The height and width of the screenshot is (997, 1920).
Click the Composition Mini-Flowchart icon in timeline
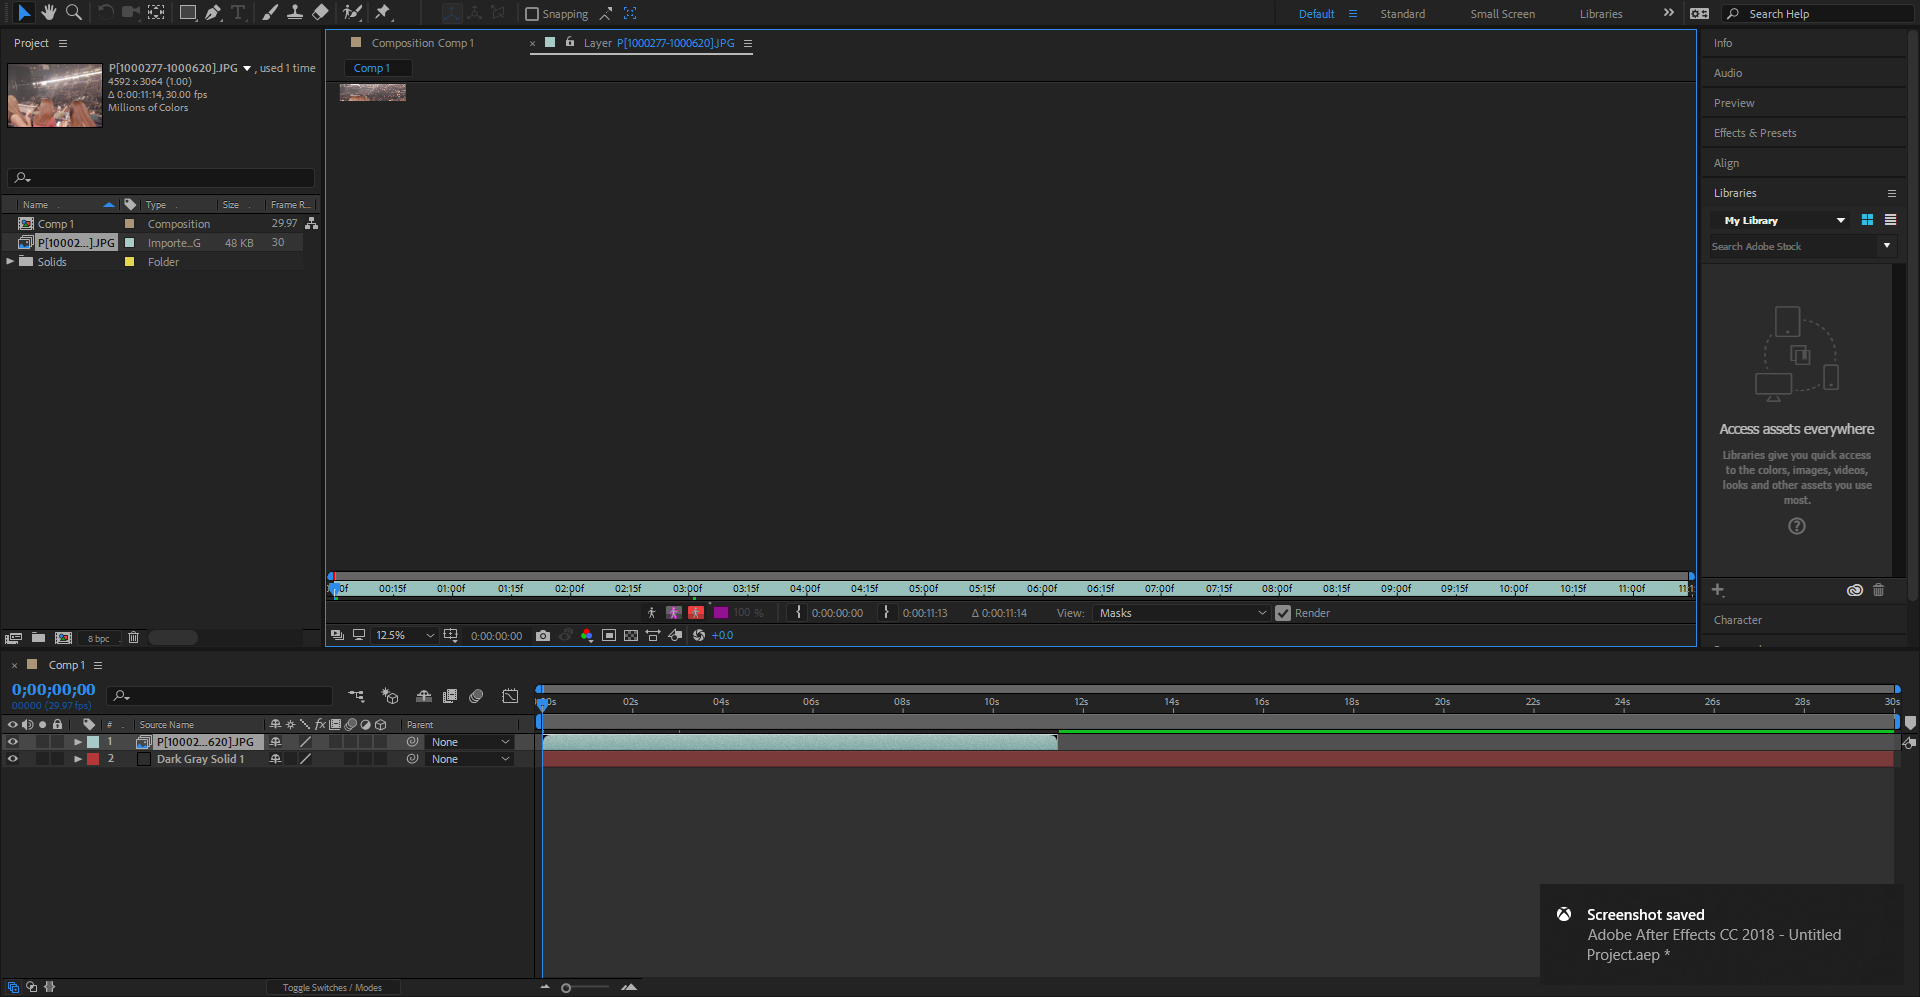[356, 696]
